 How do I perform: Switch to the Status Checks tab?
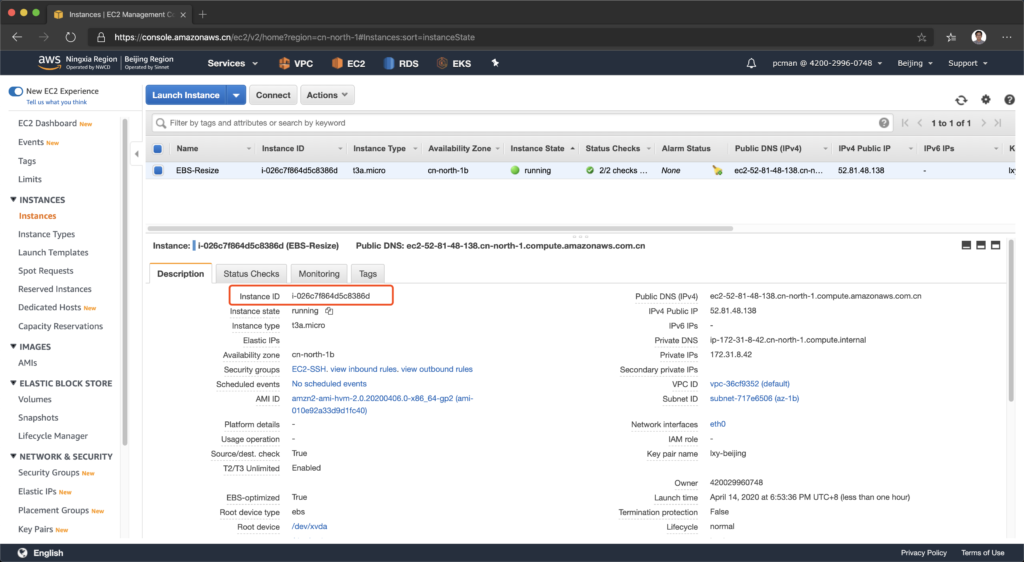[x=251, y=273]
